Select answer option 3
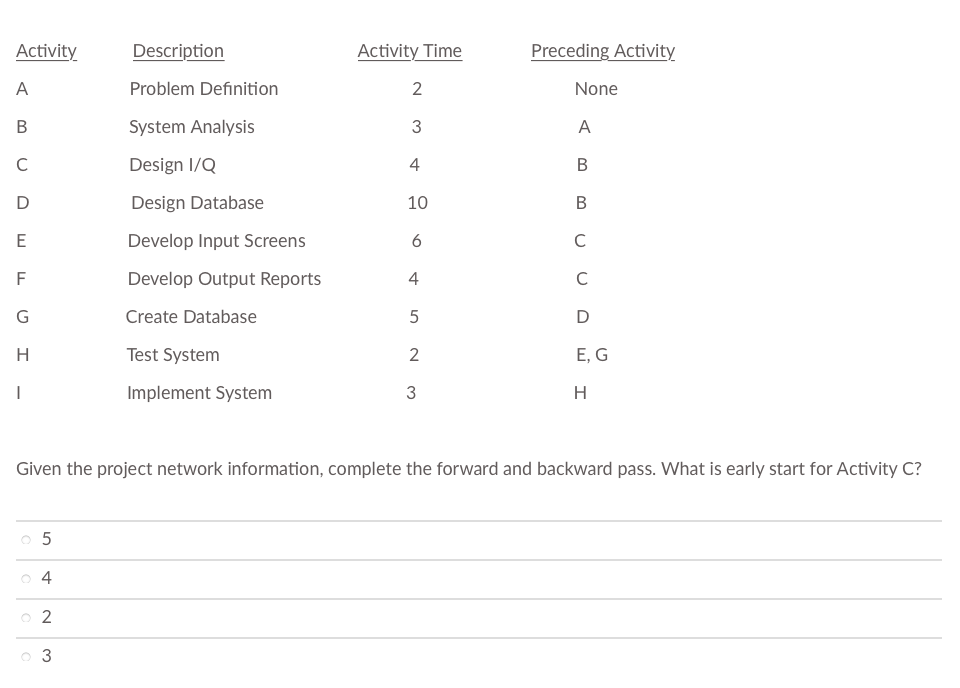 (46, 656)
